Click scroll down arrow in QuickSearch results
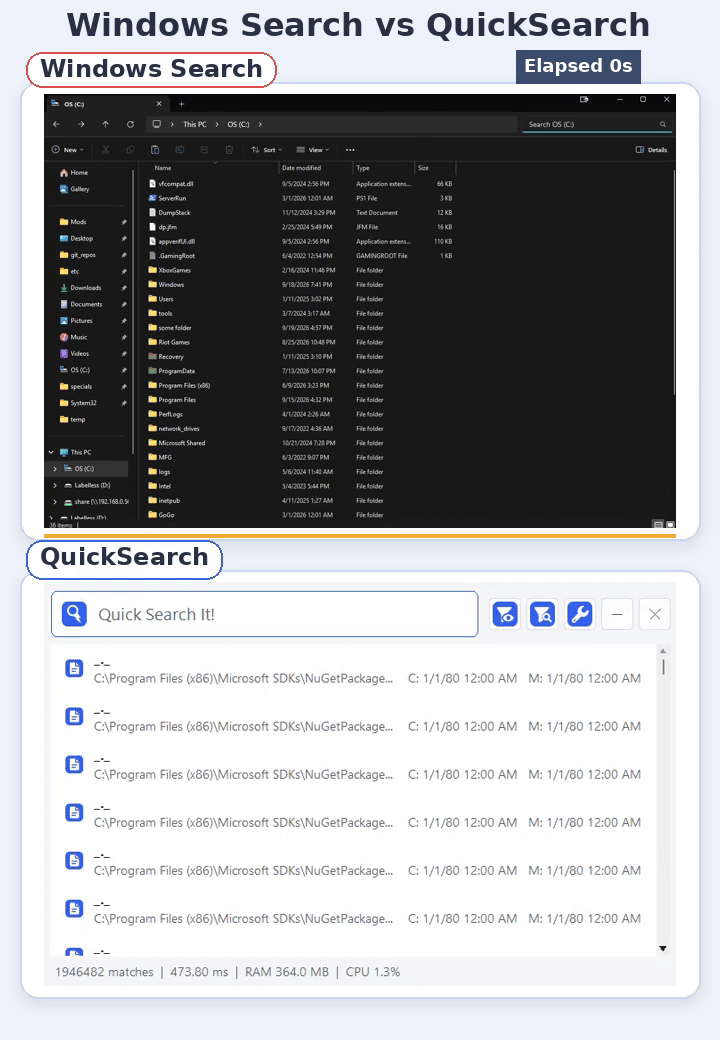Screen dimensions: 720x1040 click(x=662, y=948)
